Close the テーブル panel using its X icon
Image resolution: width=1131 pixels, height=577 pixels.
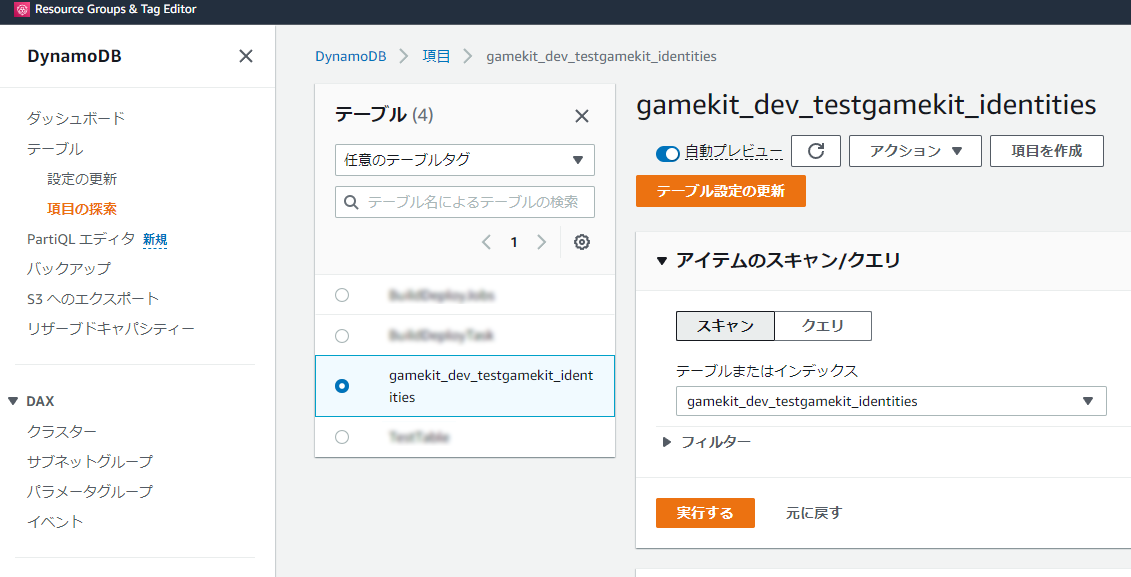pyautogui.click(x=581, y=116)
